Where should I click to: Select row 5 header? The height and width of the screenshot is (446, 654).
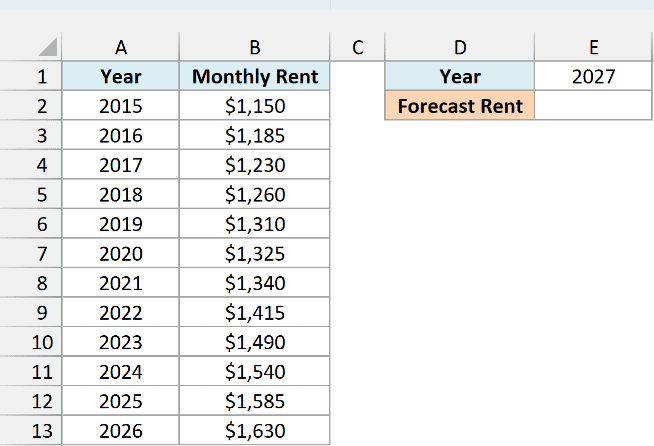pos(30,194)
